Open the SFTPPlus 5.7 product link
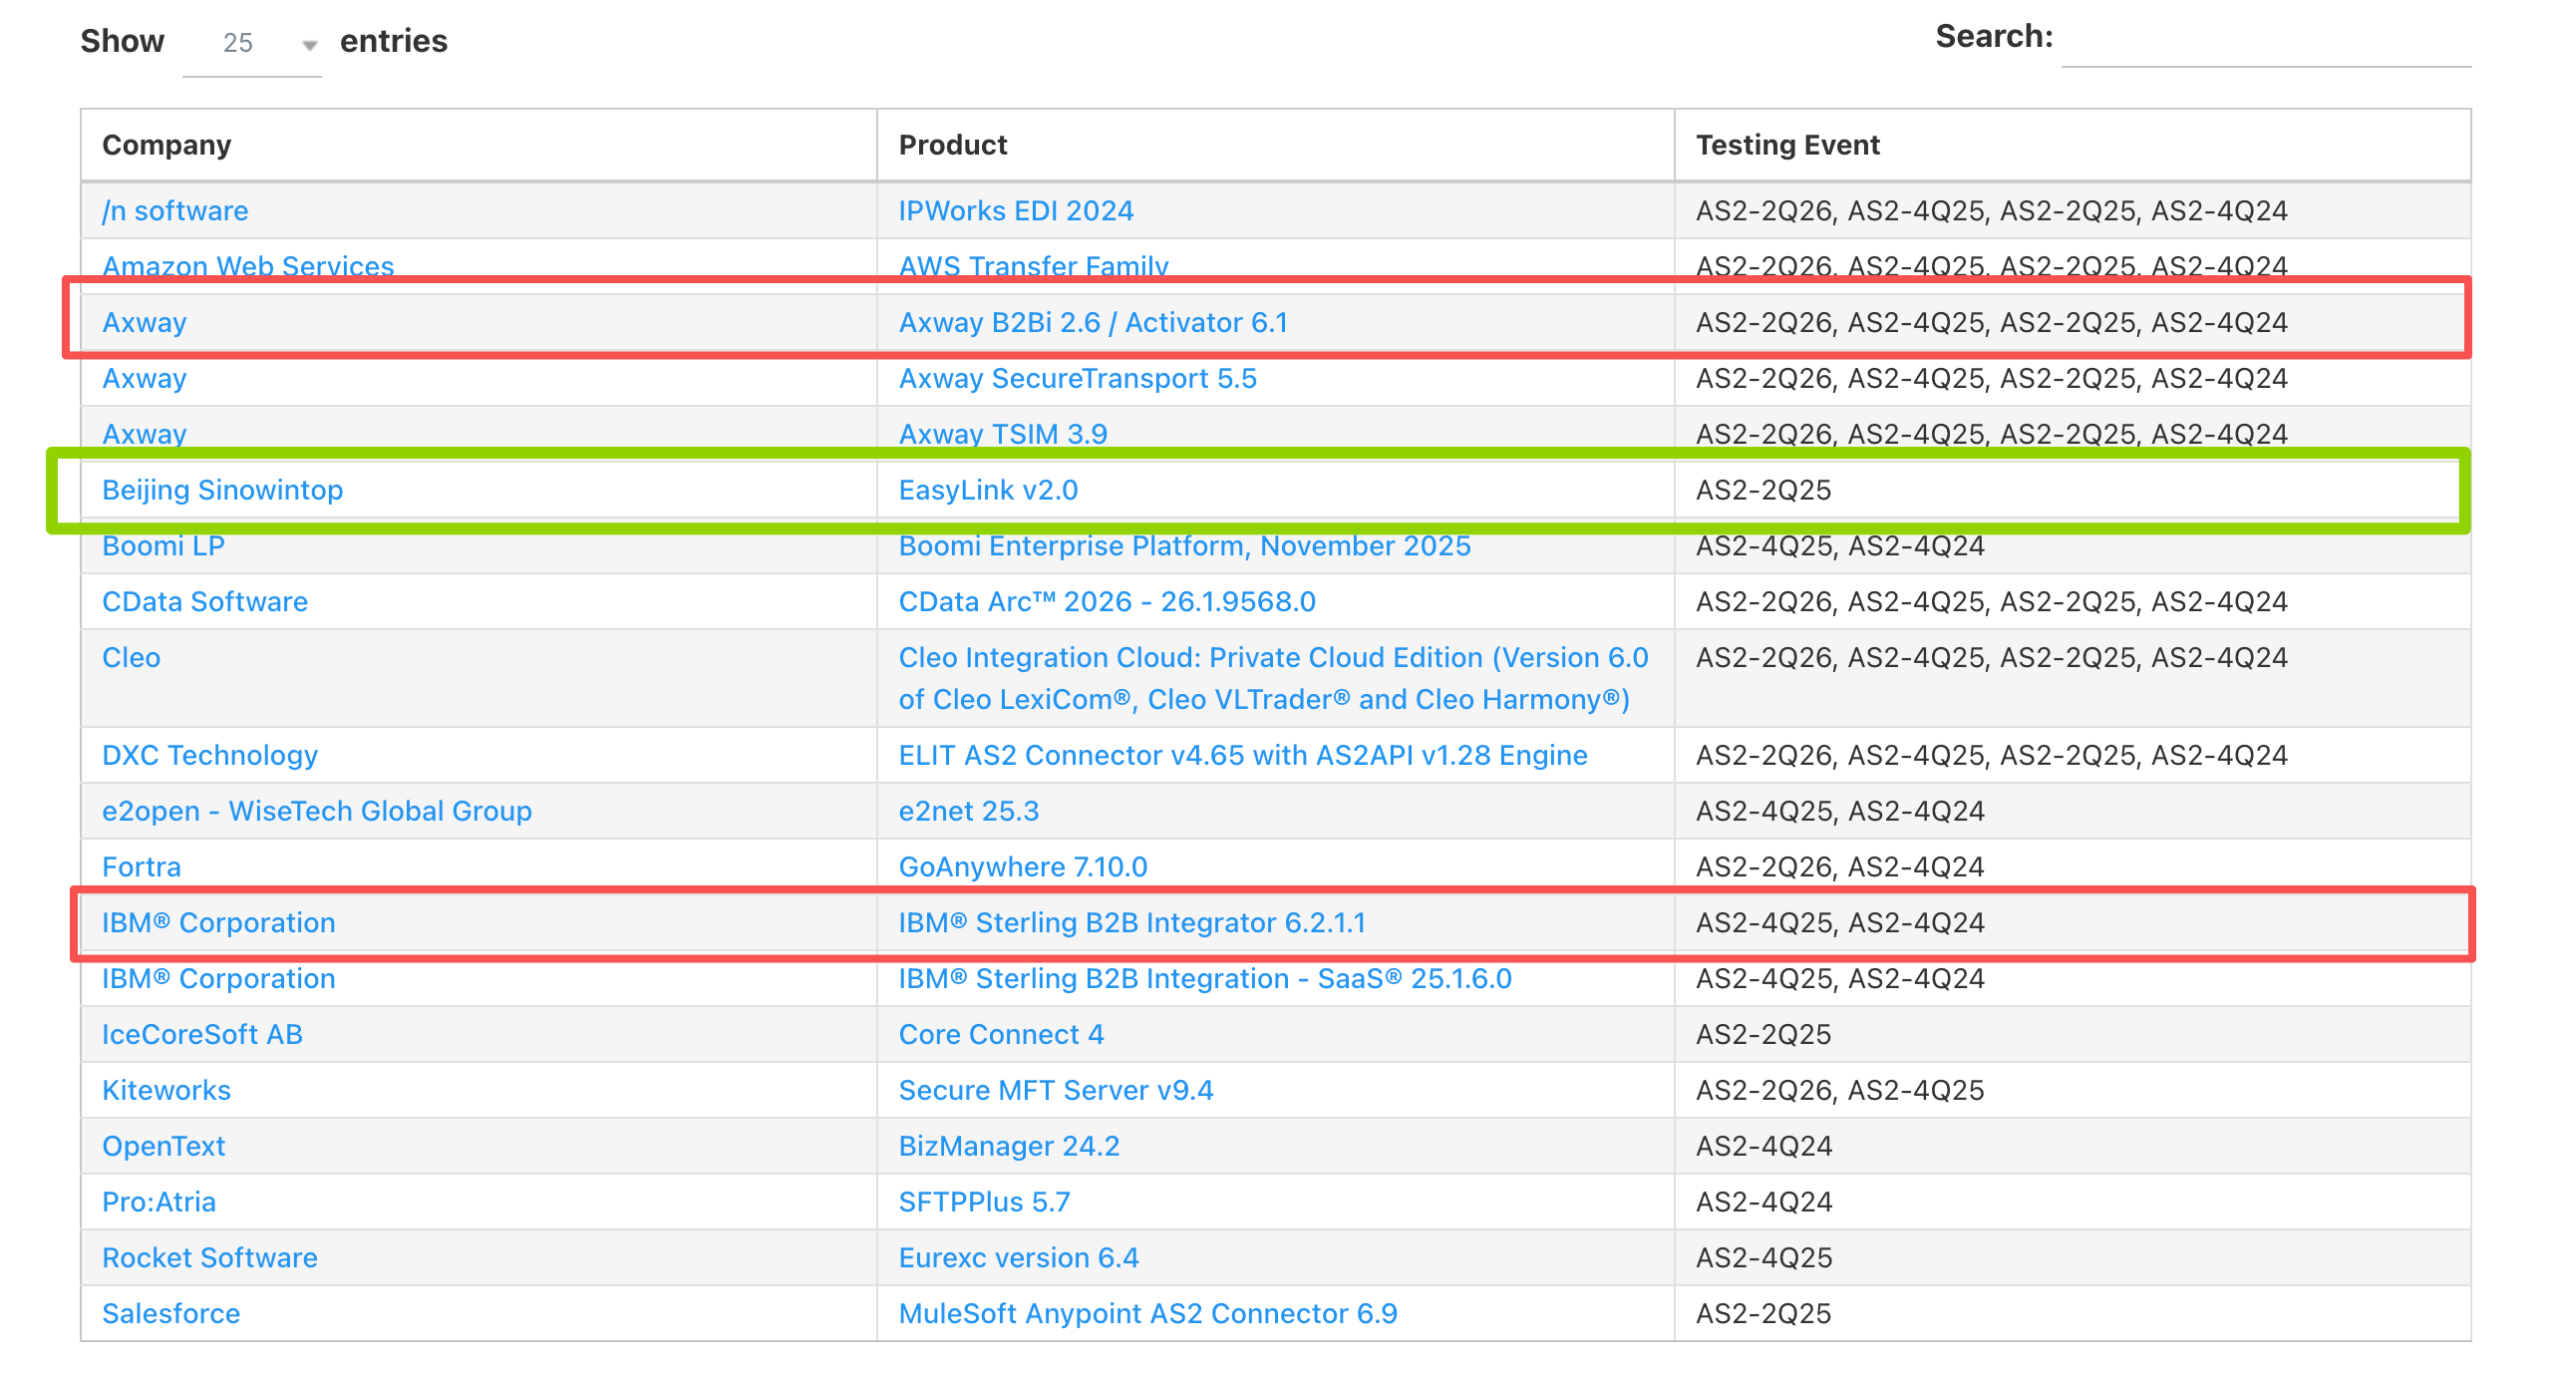2560x1376 pixels. click(x=984, y=1204)
